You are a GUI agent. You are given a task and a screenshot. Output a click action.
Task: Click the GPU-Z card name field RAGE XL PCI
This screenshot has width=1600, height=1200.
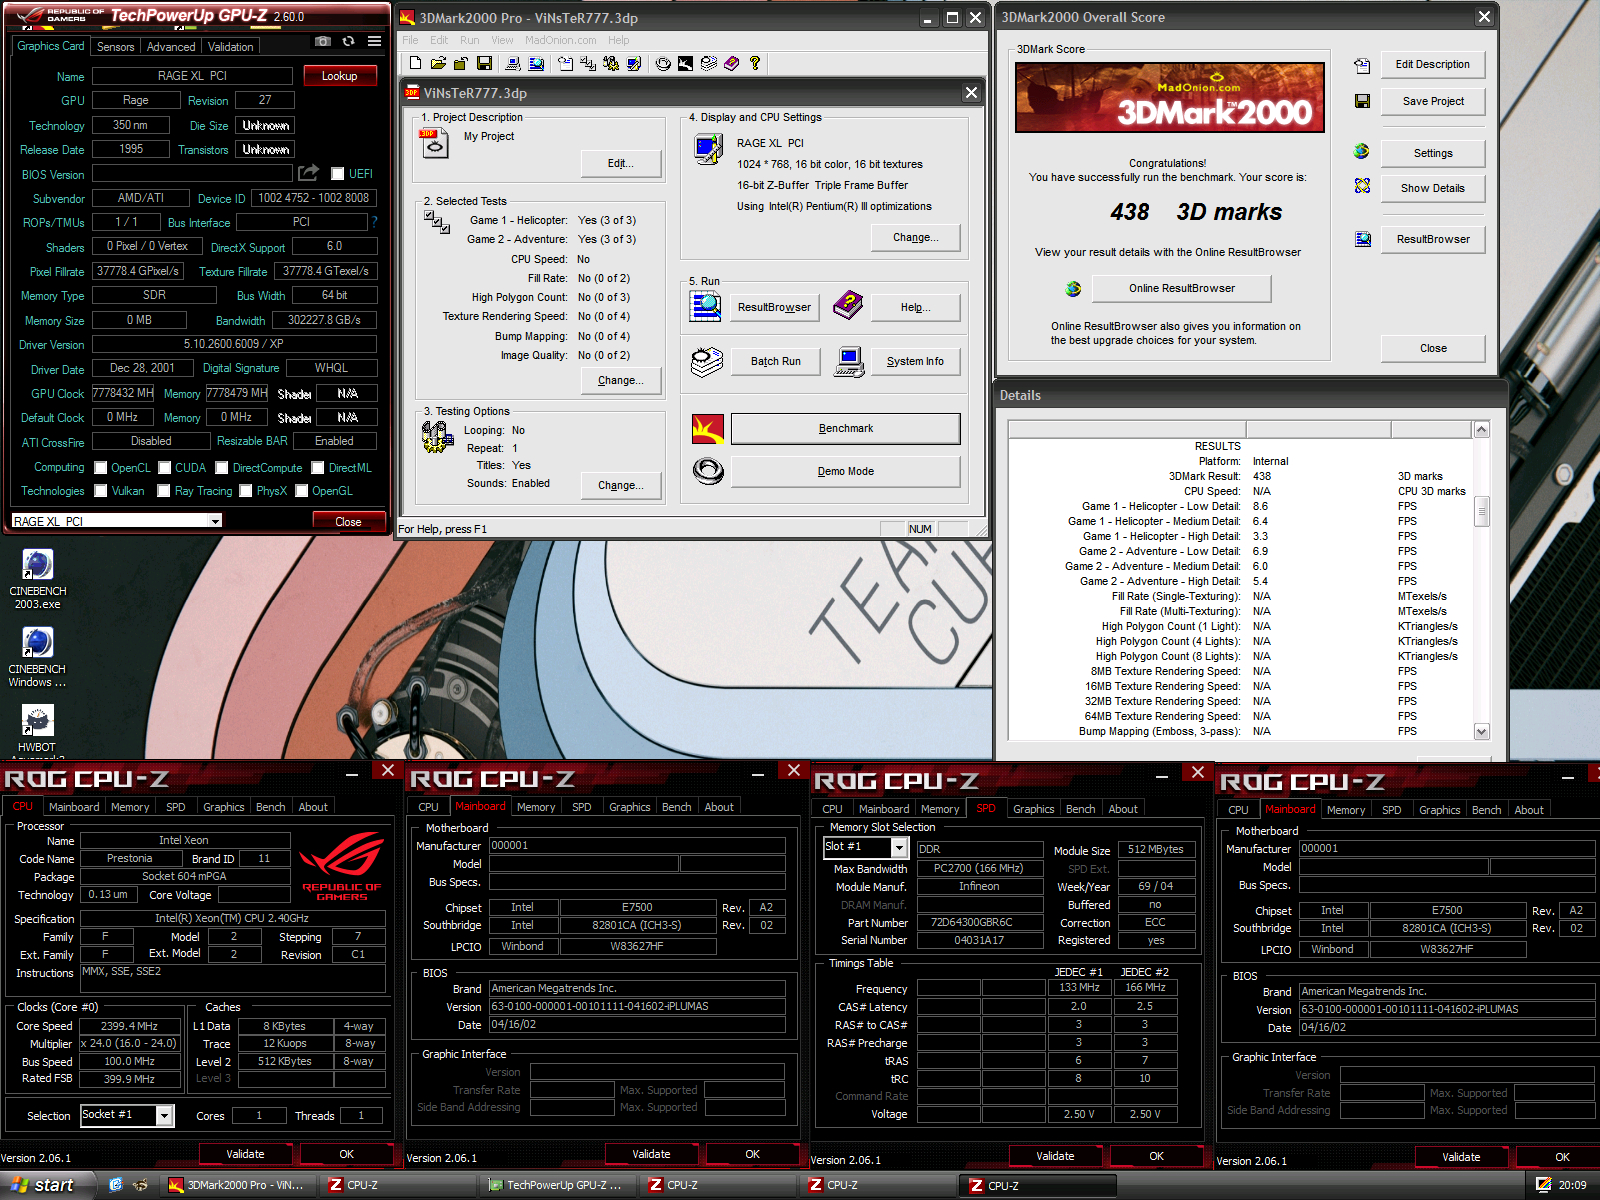coord(192,76)
